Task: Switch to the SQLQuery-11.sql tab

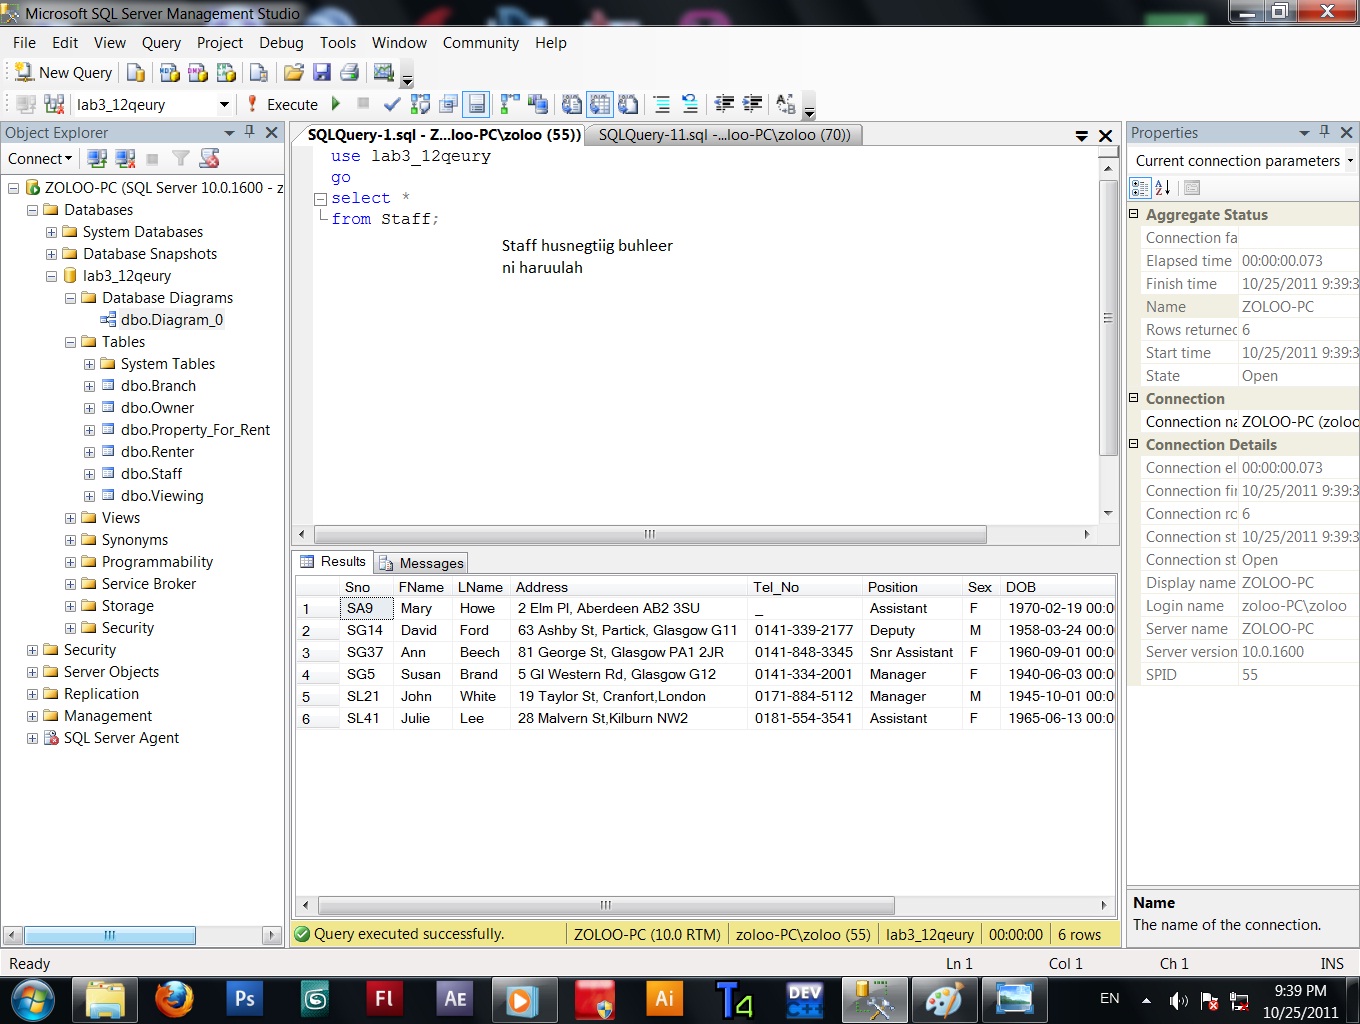Action: pyautogui.click(x=724, y=135)
